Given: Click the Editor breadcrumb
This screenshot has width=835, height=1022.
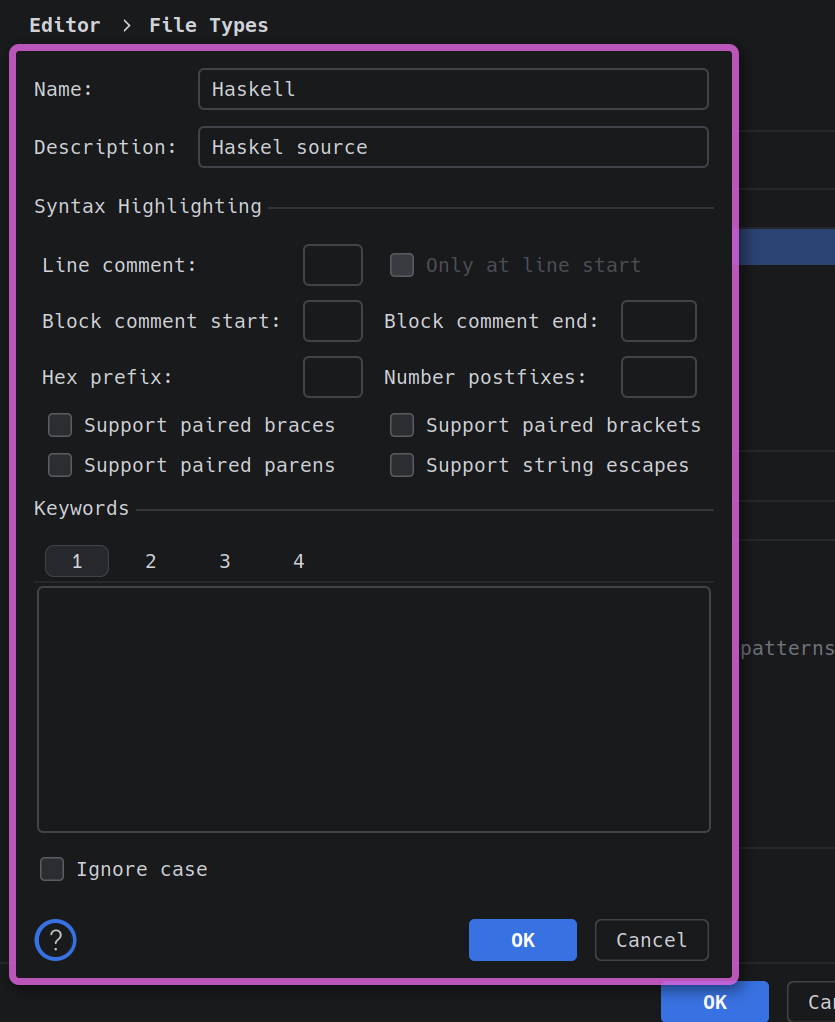Looking at the screenshot, I should pyautogui.click(x=65, y=25).
